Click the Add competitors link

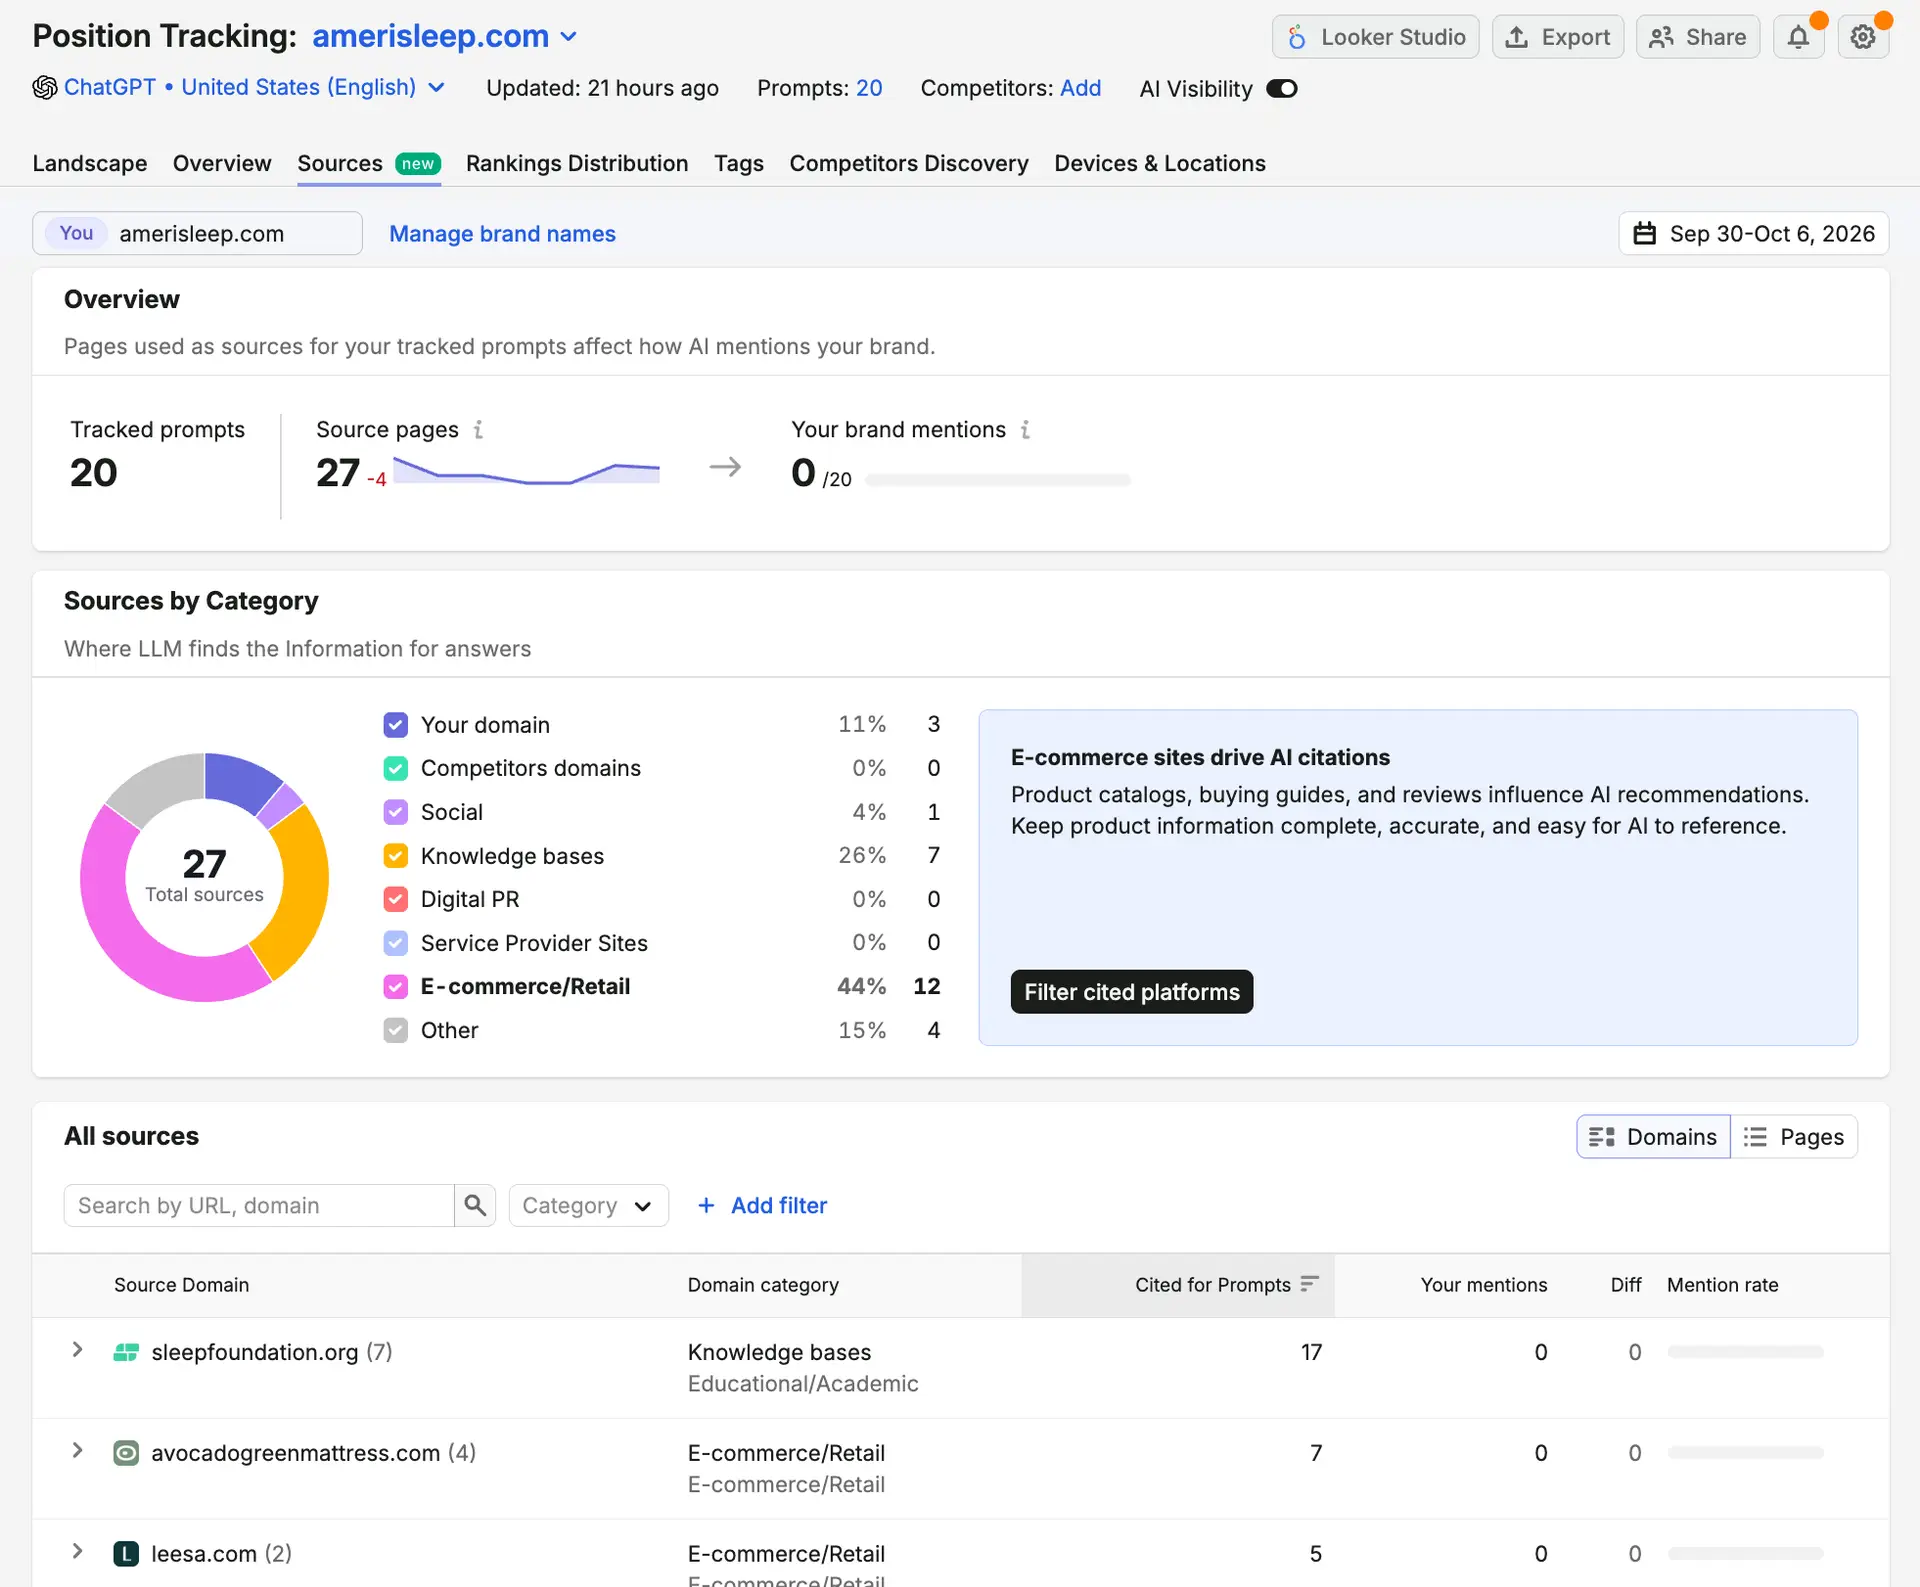pyautogui.click(x=1080, y=88)
